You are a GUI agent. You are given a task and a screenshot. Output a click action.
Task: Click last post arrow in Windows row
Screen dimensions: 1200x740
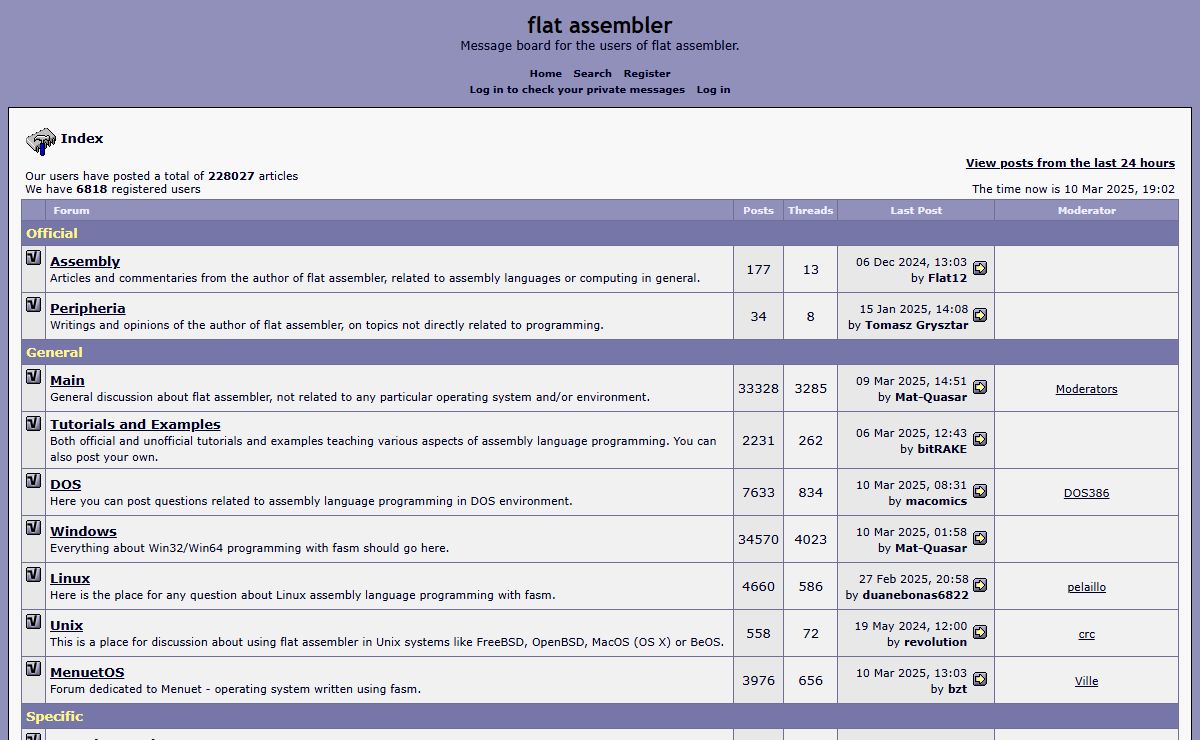pyautogui.click(x=980, y=538)
